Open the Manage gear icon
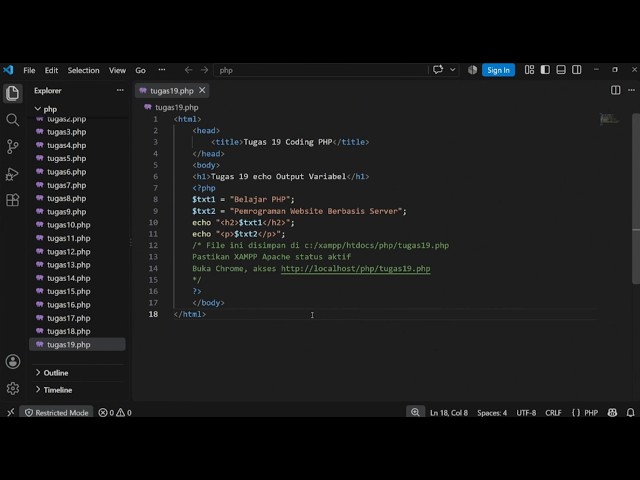Viewport: 640px width, 480px height. [13, 388]
